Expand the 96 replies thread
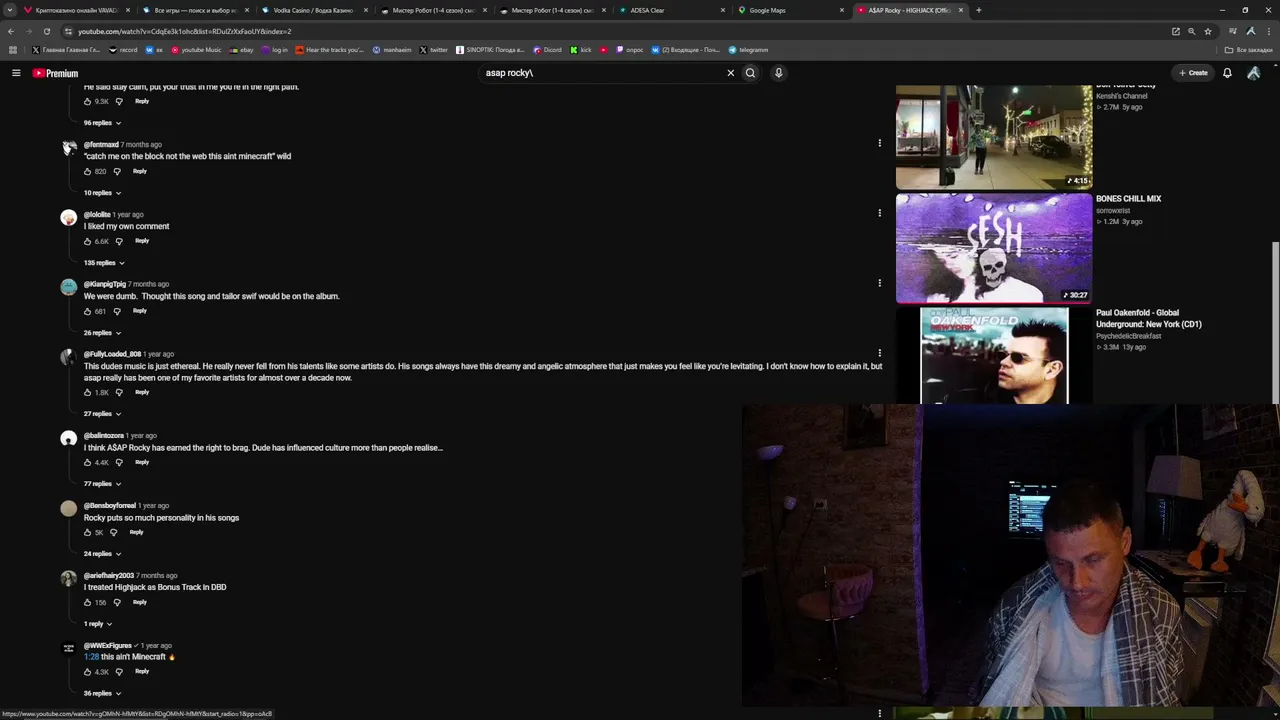 [x=102, y=123]
